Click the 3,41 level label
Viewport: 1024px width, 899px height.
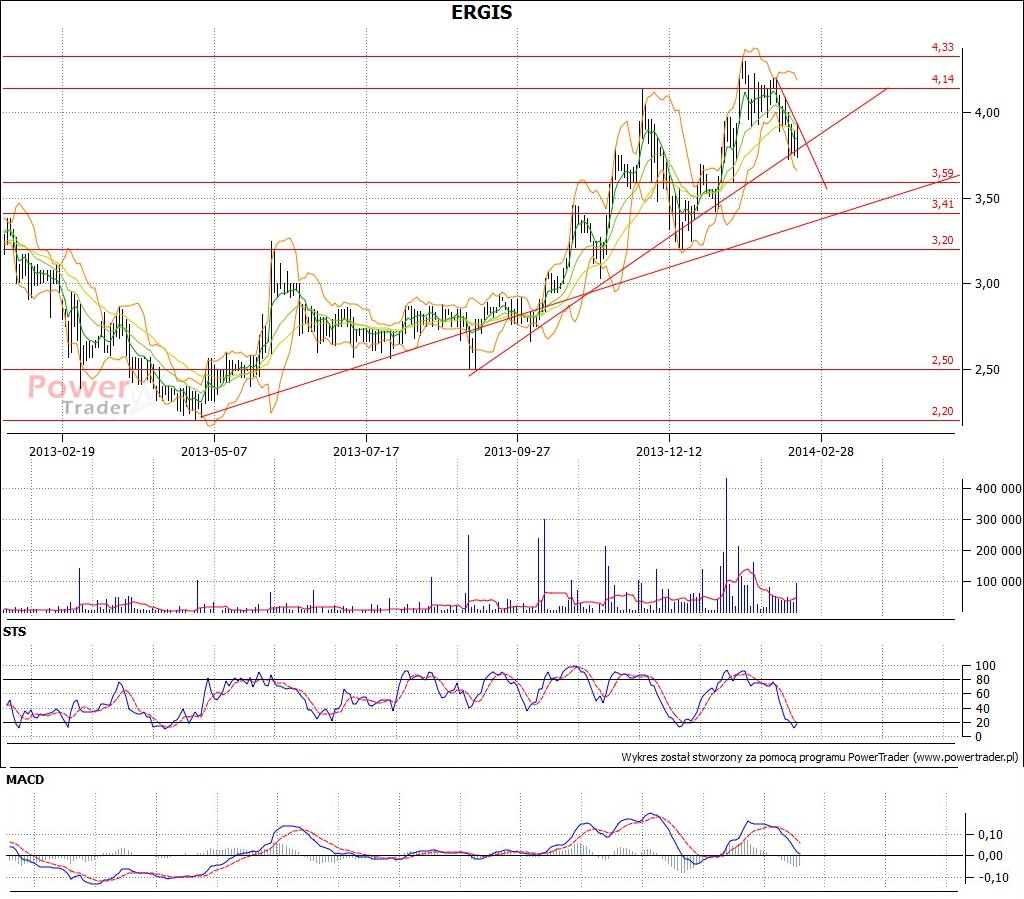[942, 204]
